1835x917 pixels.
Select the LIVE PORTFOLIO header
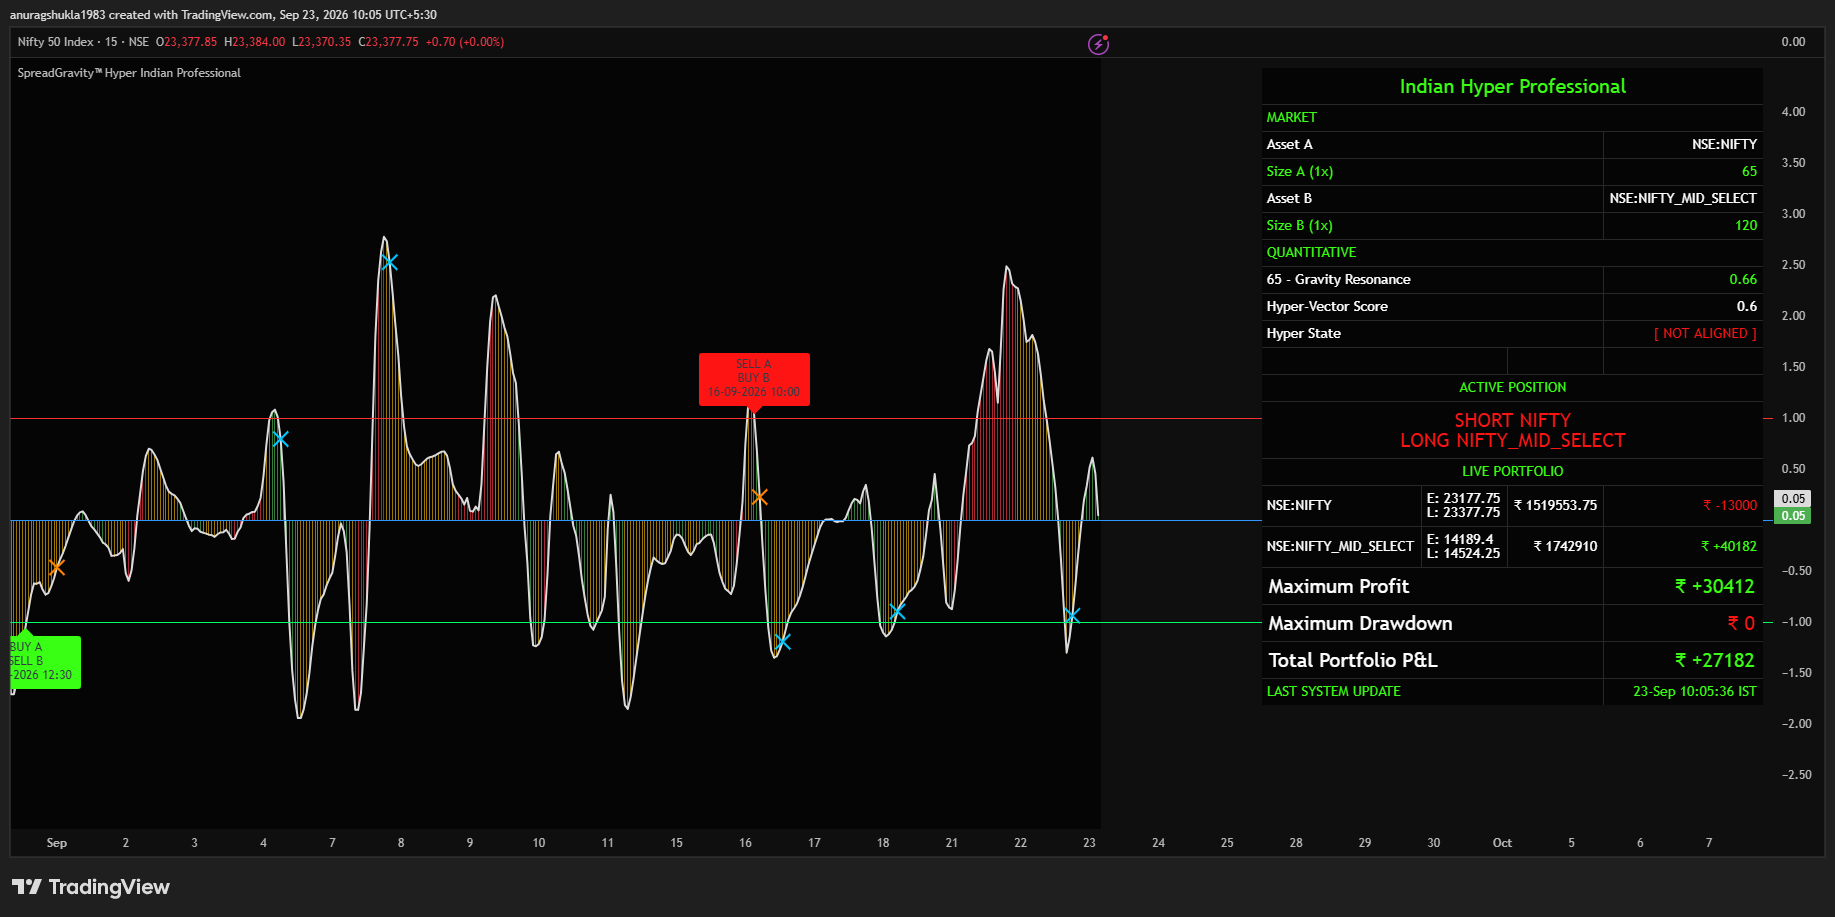pos(1512,472)
